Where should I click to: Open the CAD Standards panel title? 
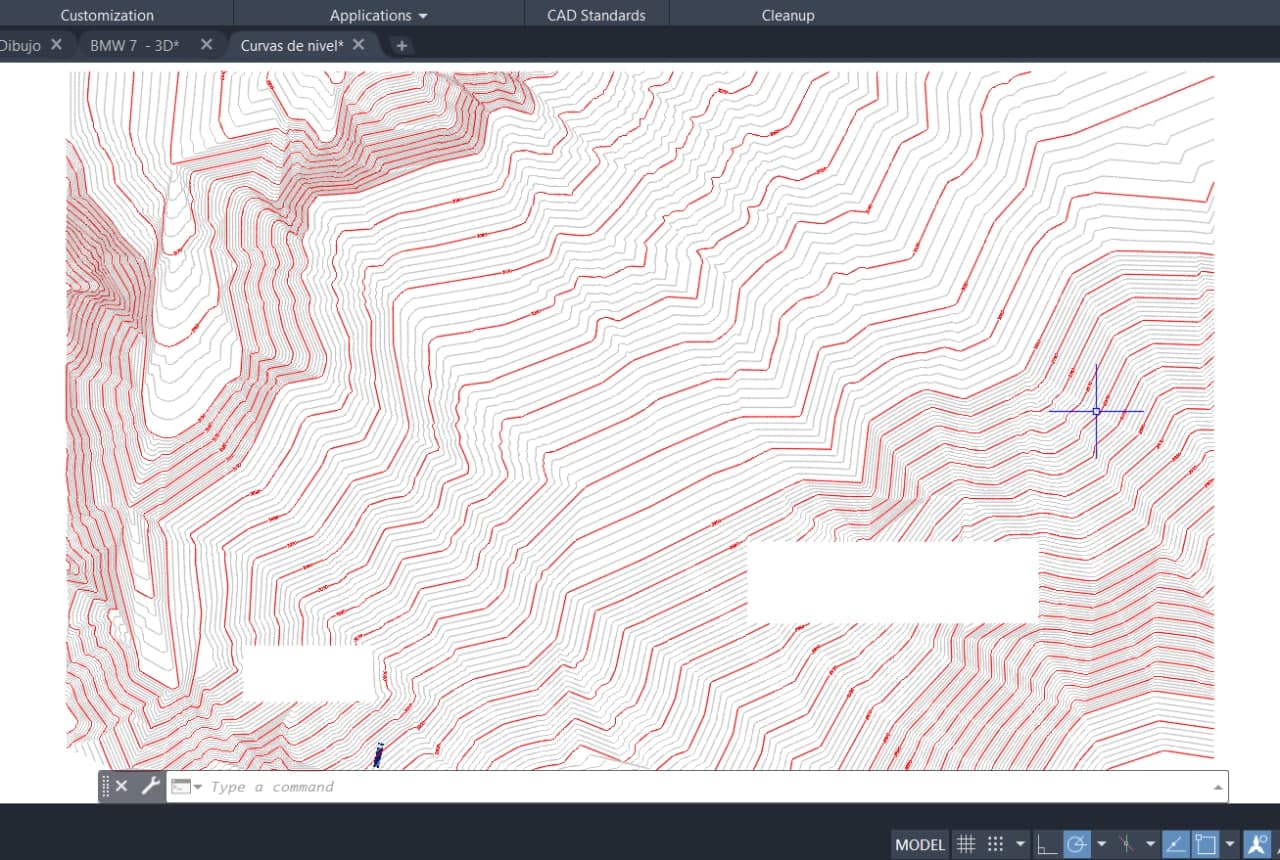pyautogui.click(x=596, y=15)
